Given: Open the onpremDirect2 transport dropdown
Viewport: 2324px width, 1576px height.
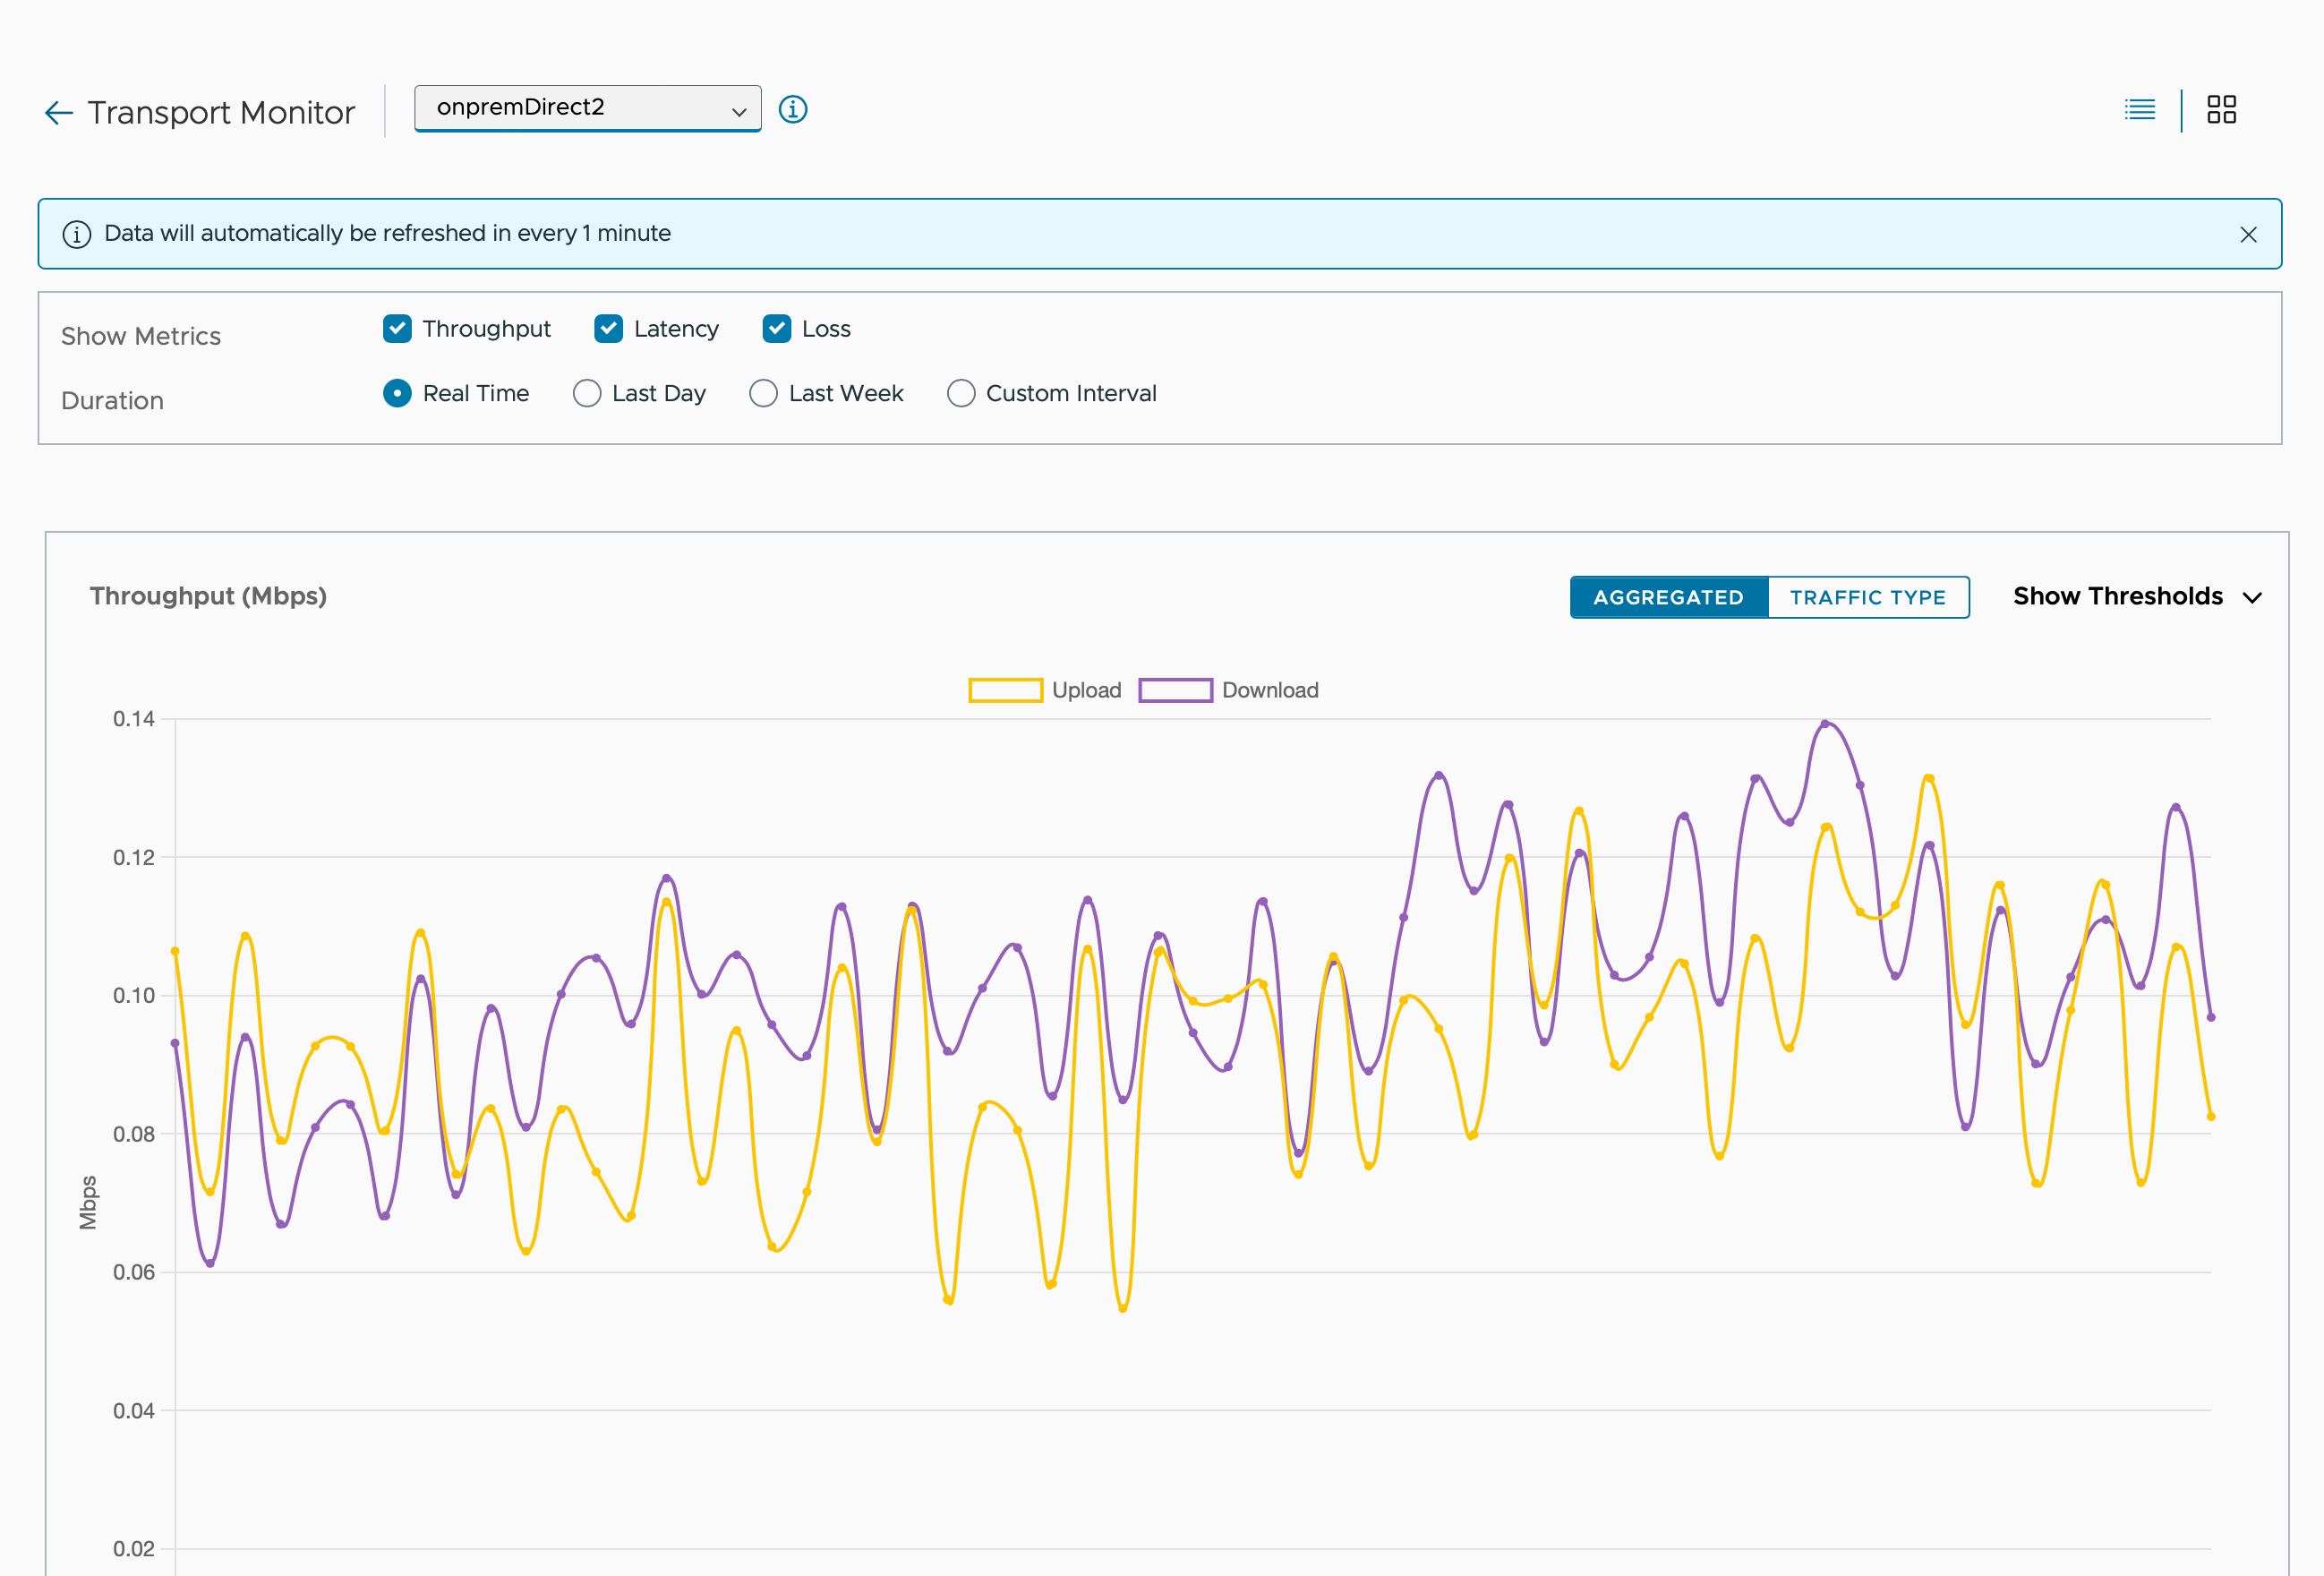Looking at the screenshot, I should (x=587, y=108).
